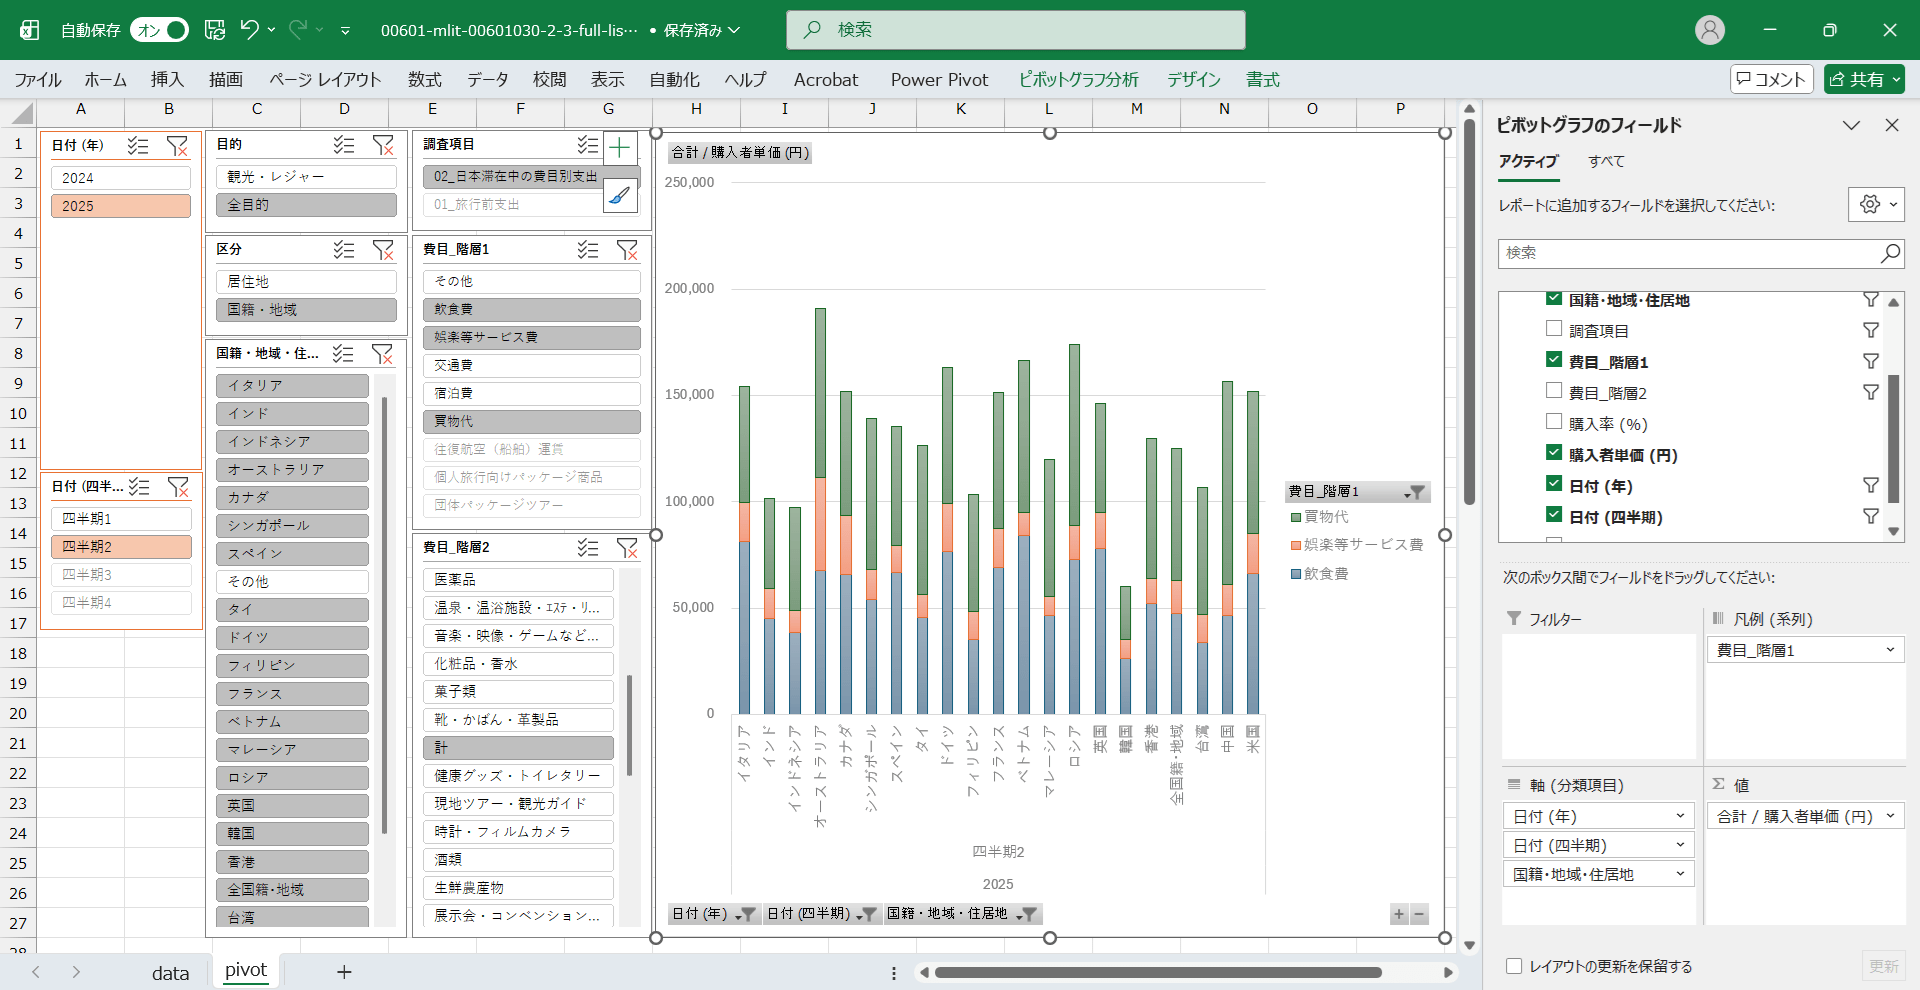
Task: Open the chart styles paintbrush button
Action: 620,196
